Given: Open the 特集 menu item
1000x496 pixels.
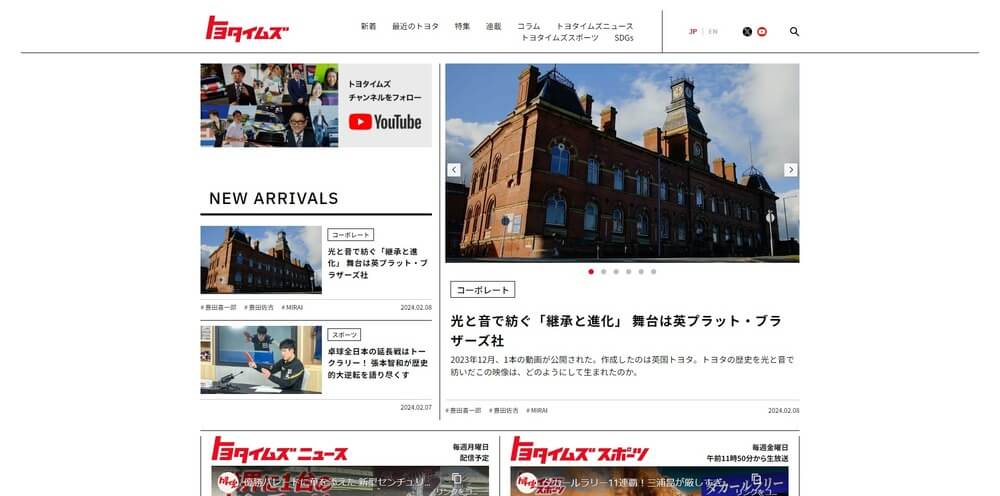Looking at the screenshot, I should click(x=462, y=26).
